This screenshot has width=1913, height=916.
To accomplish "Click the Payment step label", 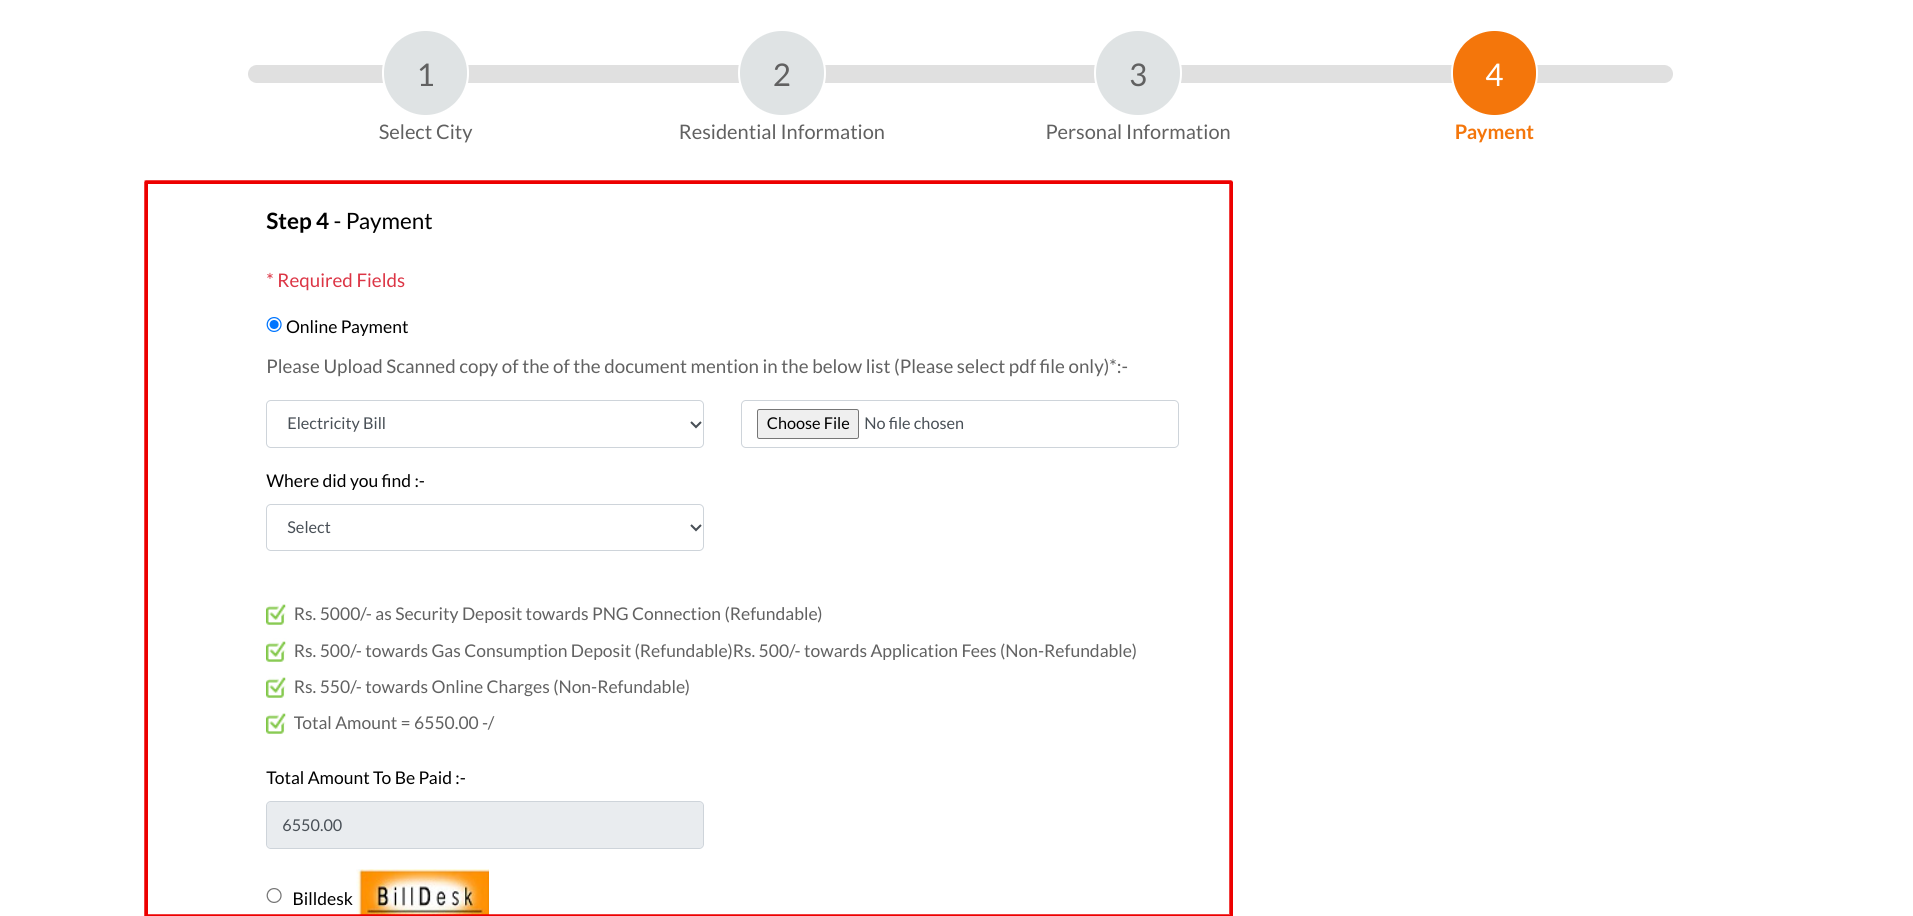I will [1493, 133].
